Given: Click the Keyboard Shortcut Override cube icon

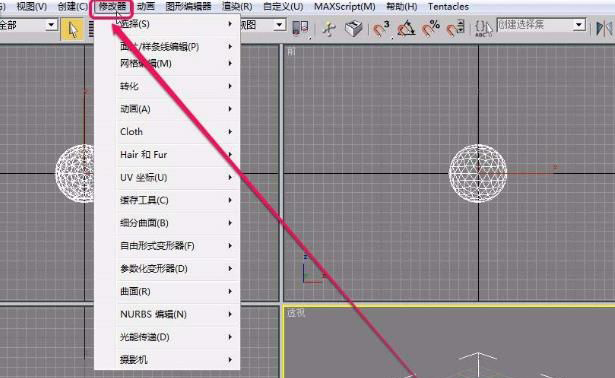Looking at the screenshot, I should (x=353, y=29).
